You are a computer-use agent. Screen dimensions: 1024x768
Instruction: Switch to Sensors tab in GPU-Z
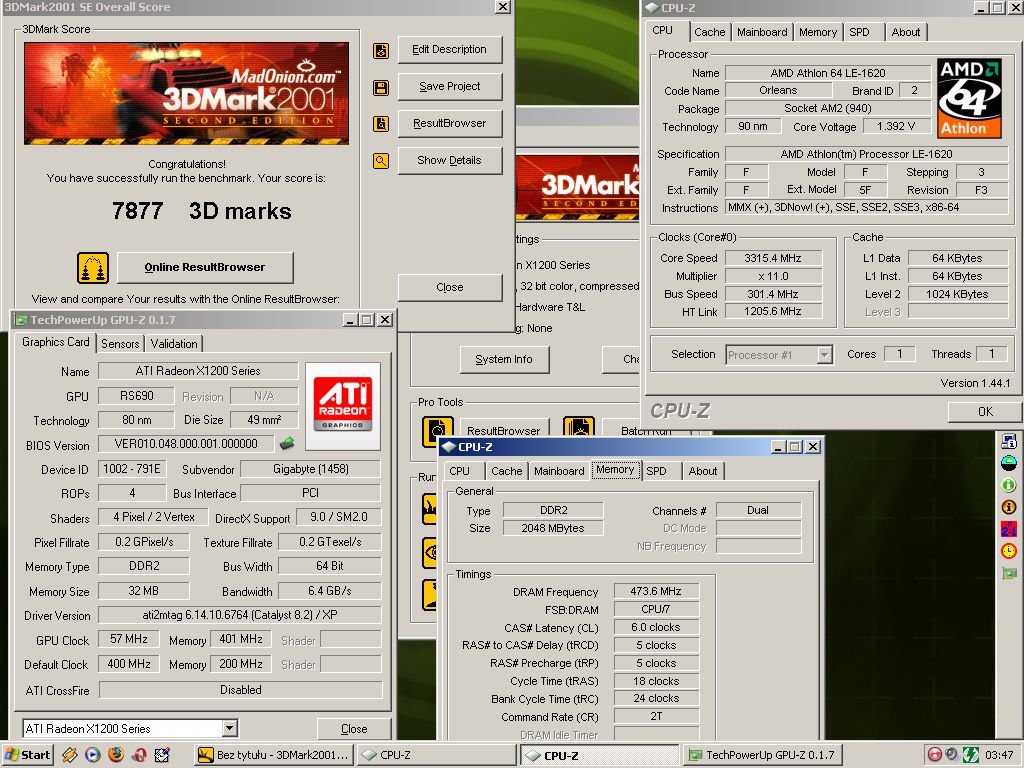[x=120, y=344]
